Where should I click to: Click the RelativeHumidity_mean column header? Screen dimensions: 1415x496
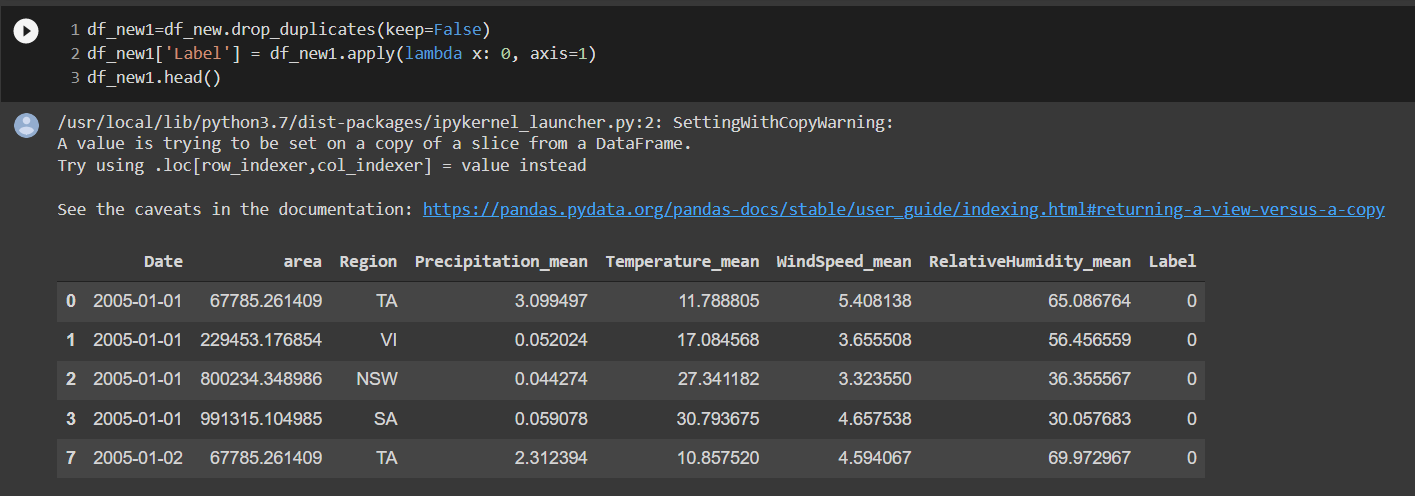coord(1030,262)
